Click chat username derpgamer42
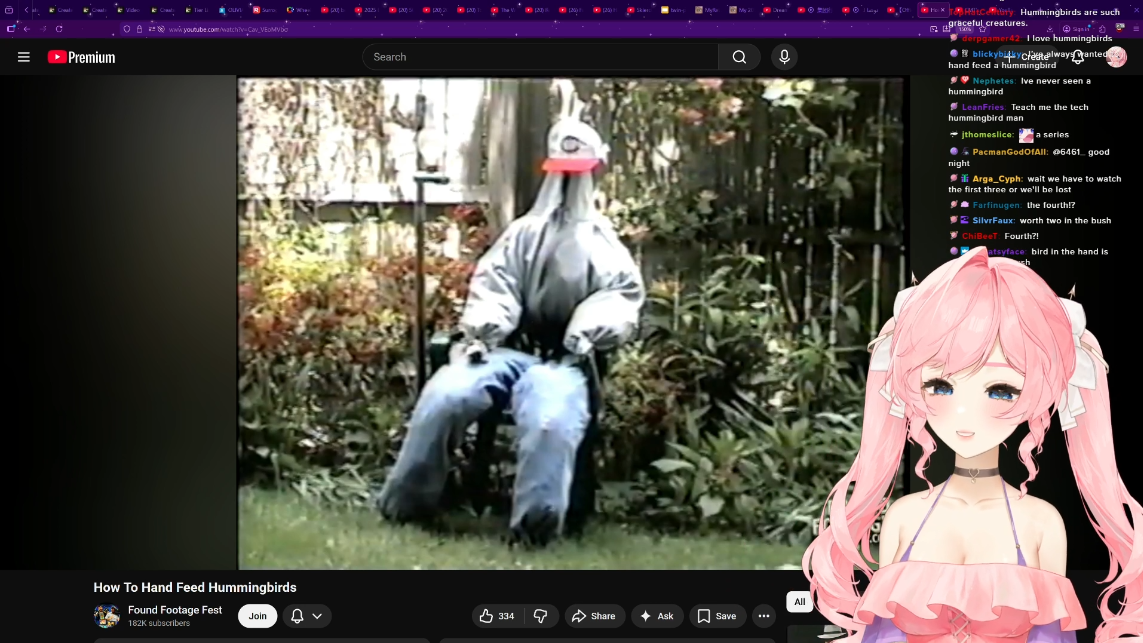The width and height of the screenshot is (1143, 643). (991, 39)
